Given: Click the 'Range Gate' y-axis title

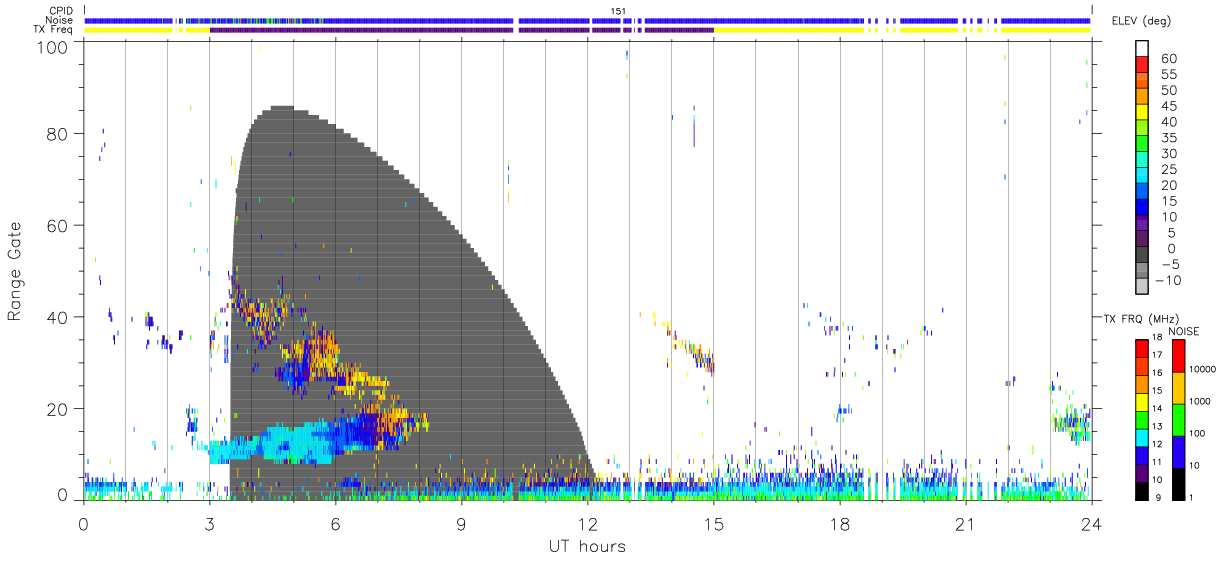Looking at the screenshot, I should tap(15, 273).
